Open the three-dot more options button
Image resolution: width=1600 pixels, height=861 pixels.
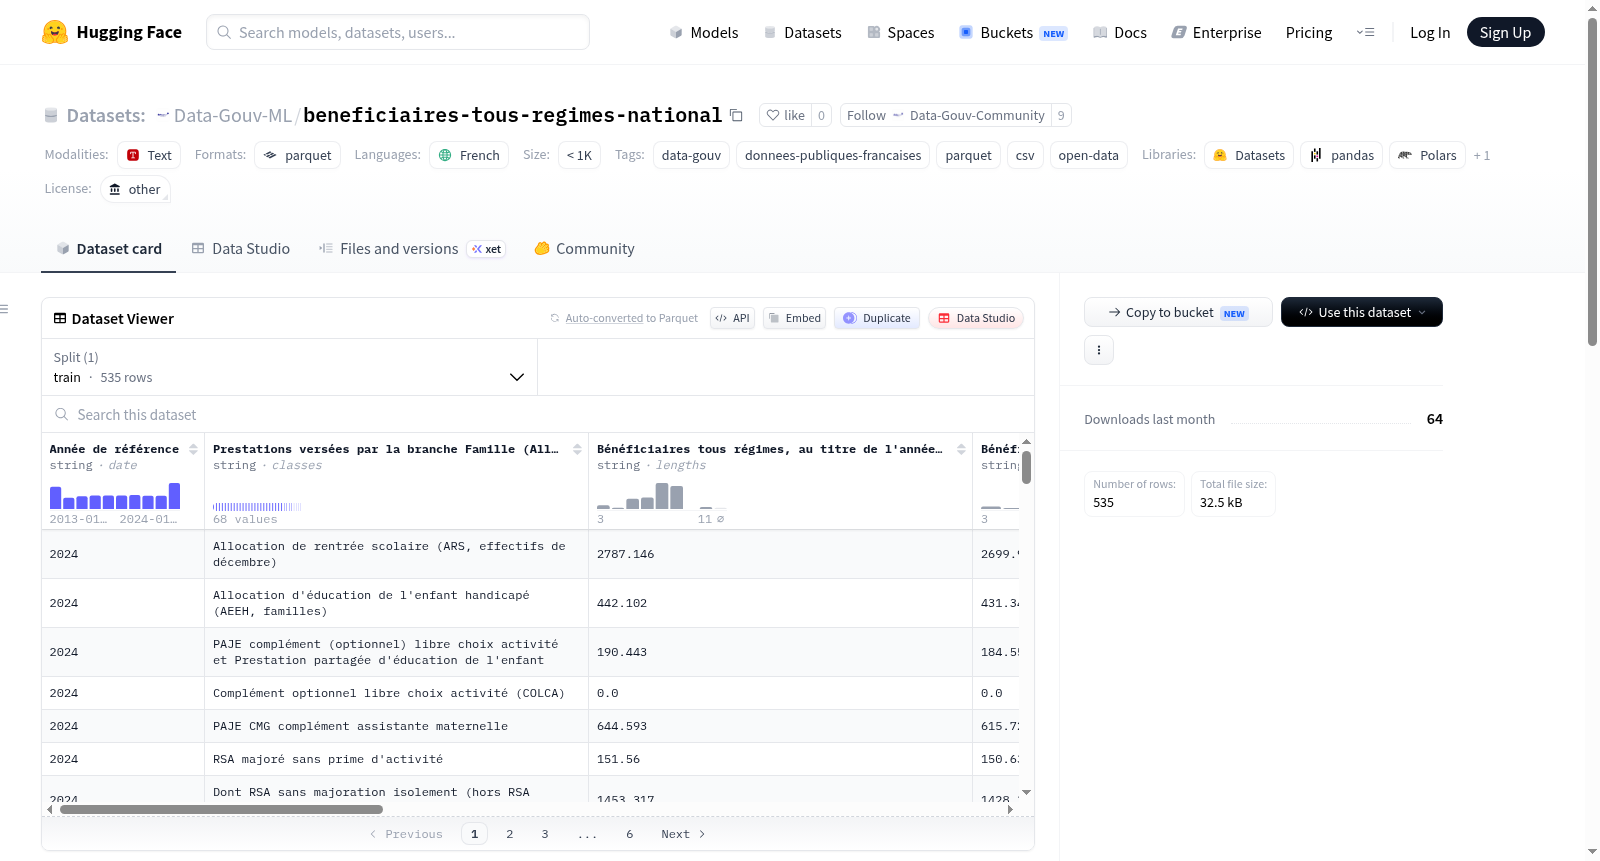coord(1099,350)
